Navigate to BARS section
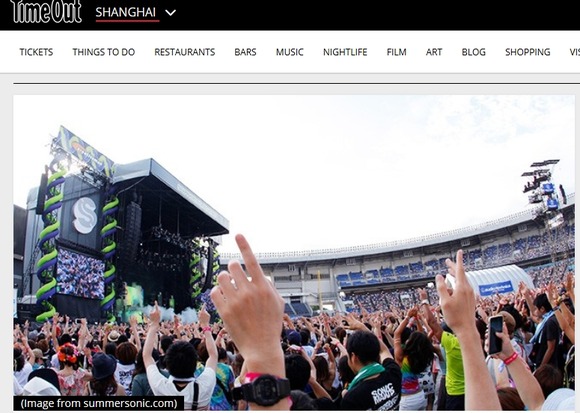The height and width of the screenshot is (413, 580). pos(245,52)
